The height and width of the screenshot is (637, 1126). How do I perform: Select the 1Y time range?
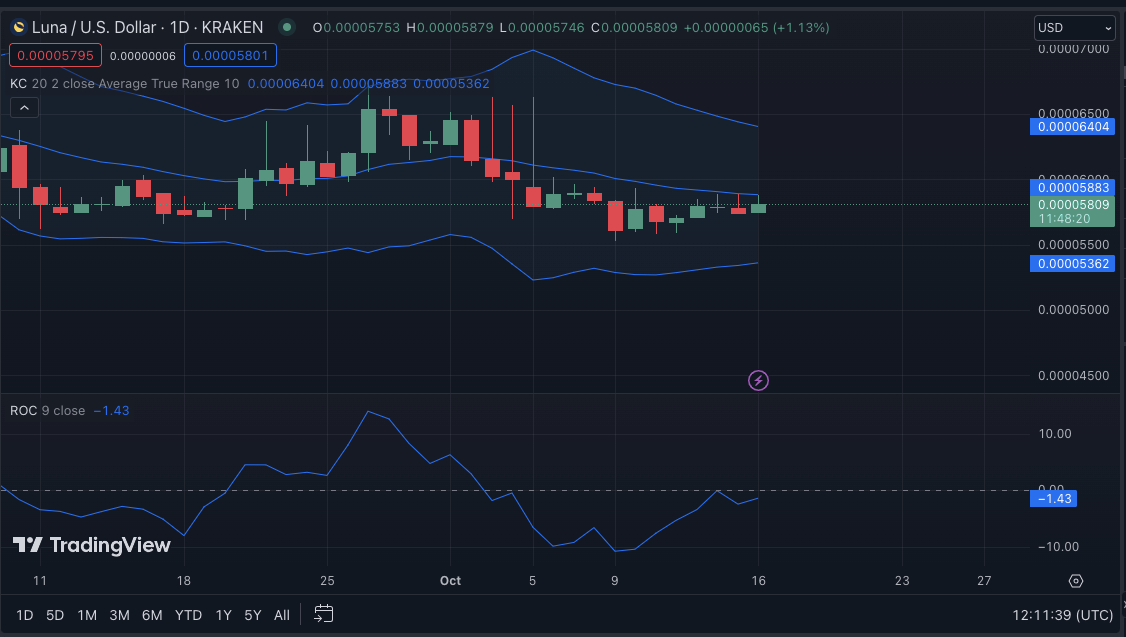tap(223, 615)
